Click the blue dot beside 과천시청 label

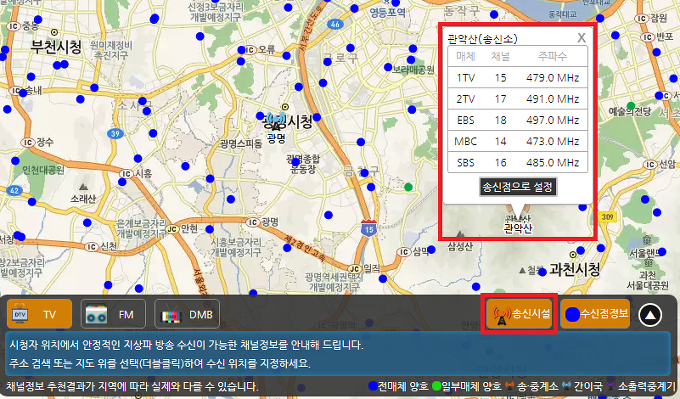(542, 272)
